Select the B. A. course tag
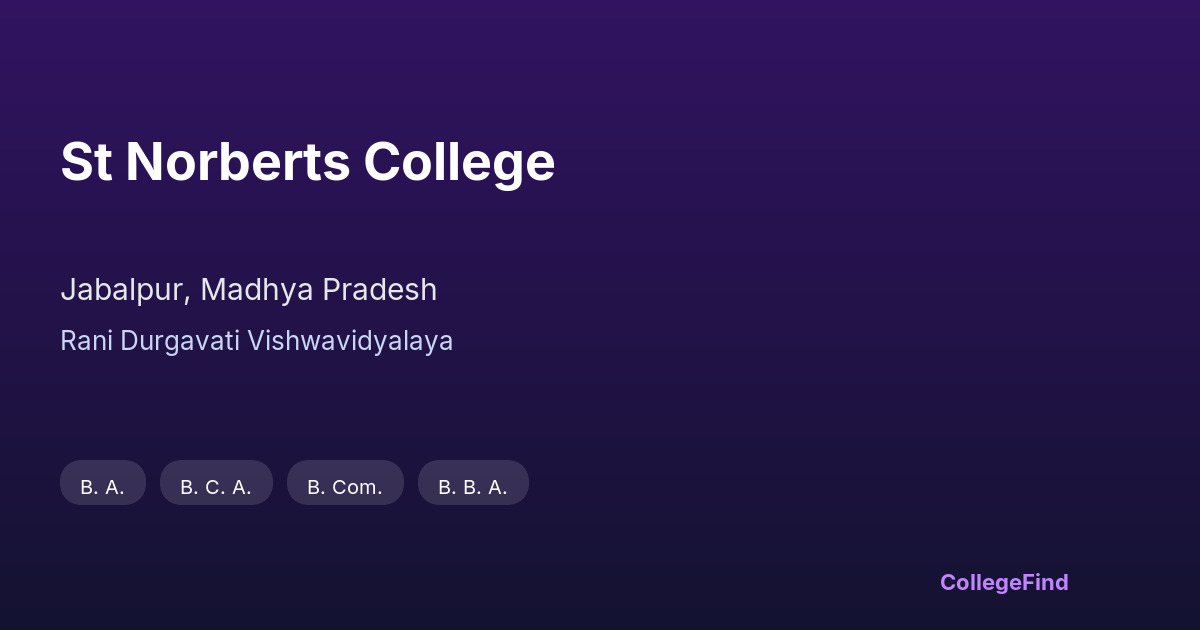Screen dimensions: 1200x630 (x=103, y=486)
